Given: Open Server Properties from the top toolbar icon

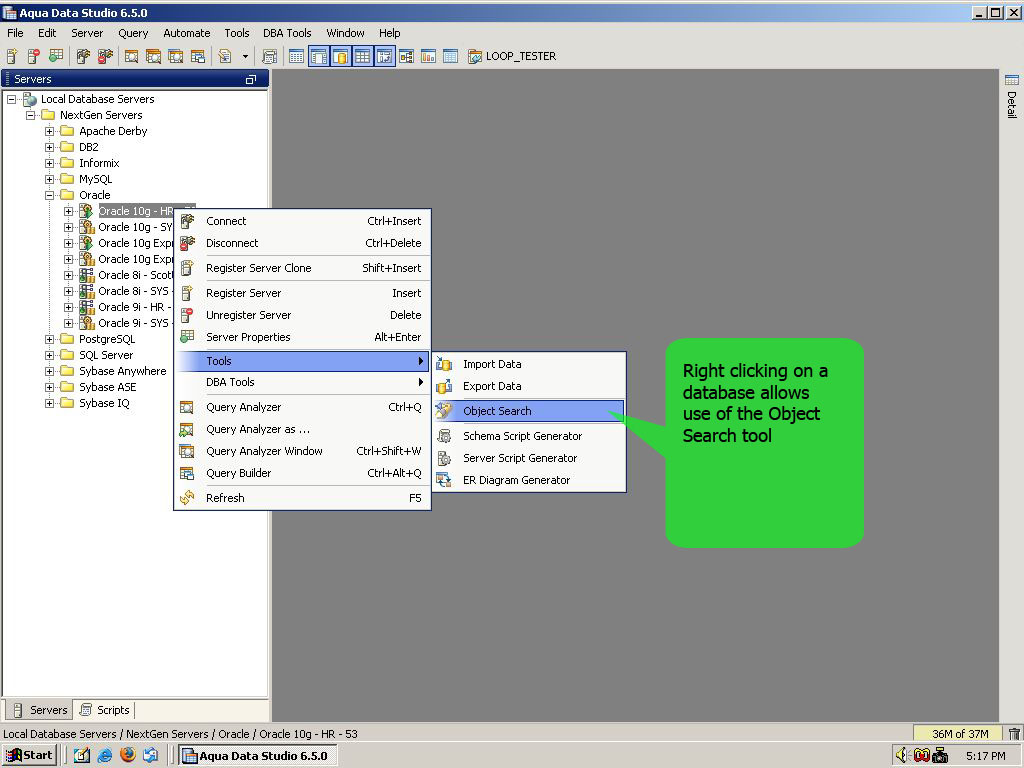Looking at the screenshot, I should pos(56,56).
